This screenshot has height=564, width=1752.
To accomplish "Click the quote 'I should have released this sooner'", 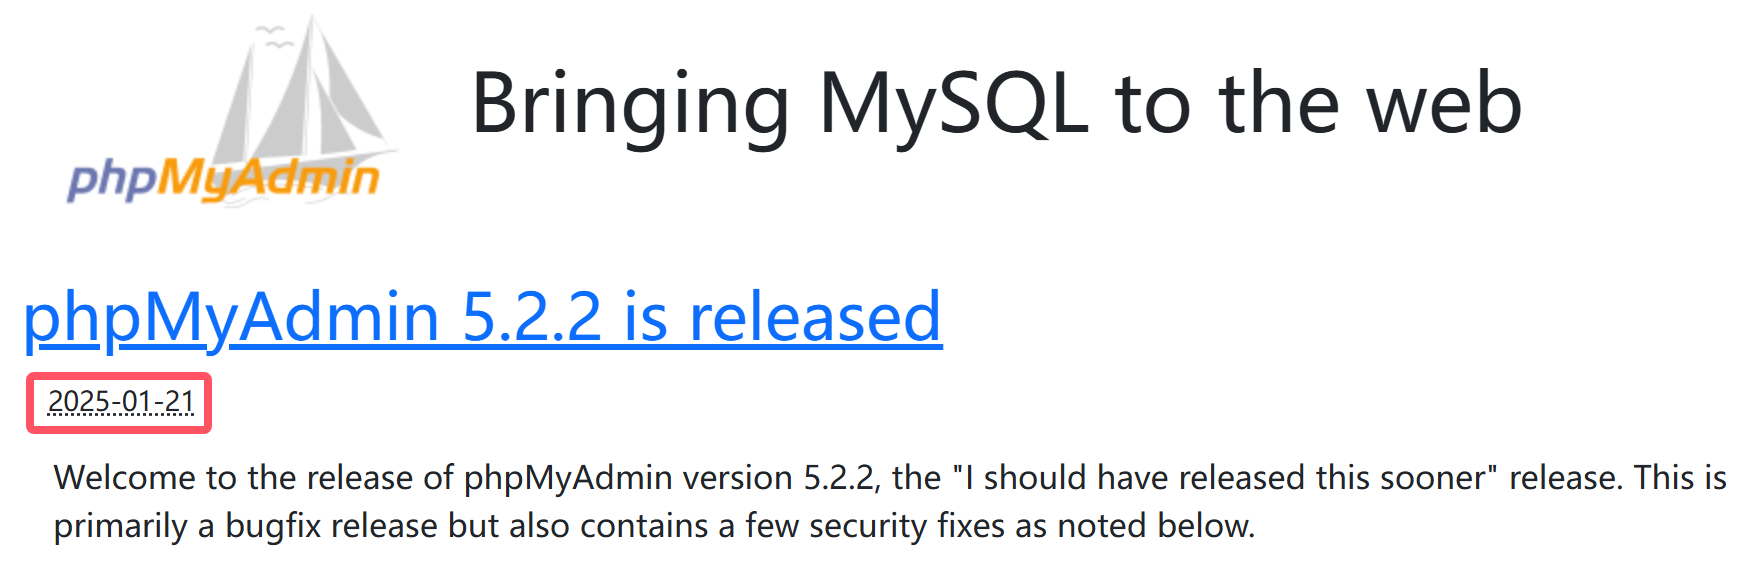I will tap(1226, 478).
